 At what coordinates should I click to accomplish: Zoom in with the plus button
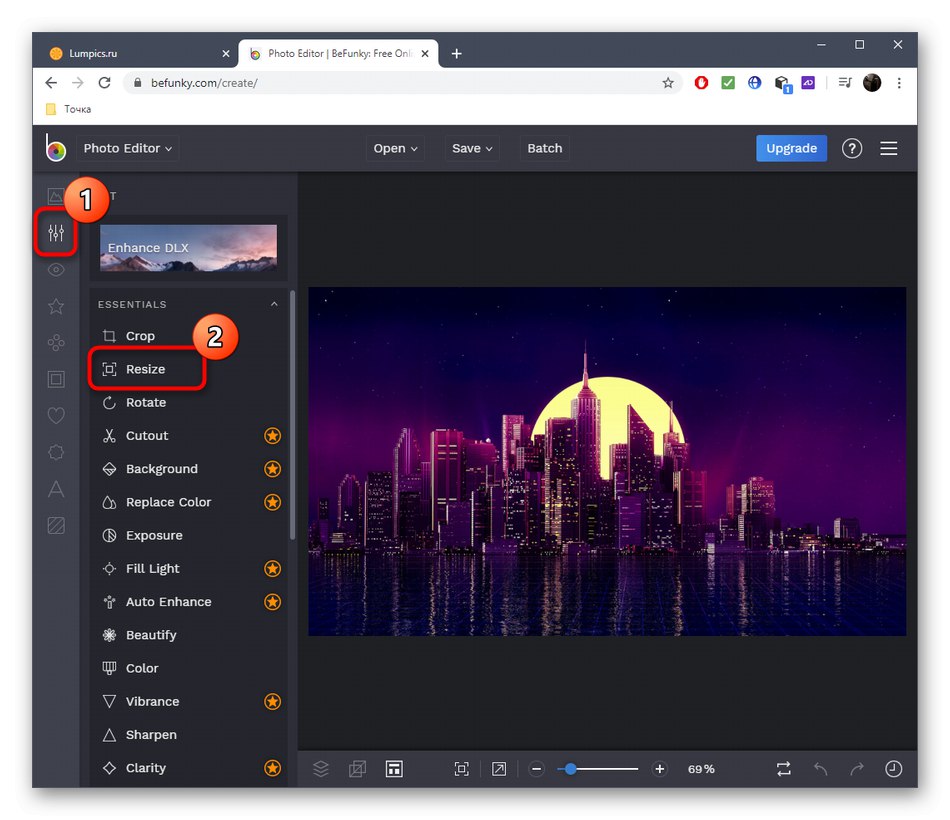coord(660,768)
